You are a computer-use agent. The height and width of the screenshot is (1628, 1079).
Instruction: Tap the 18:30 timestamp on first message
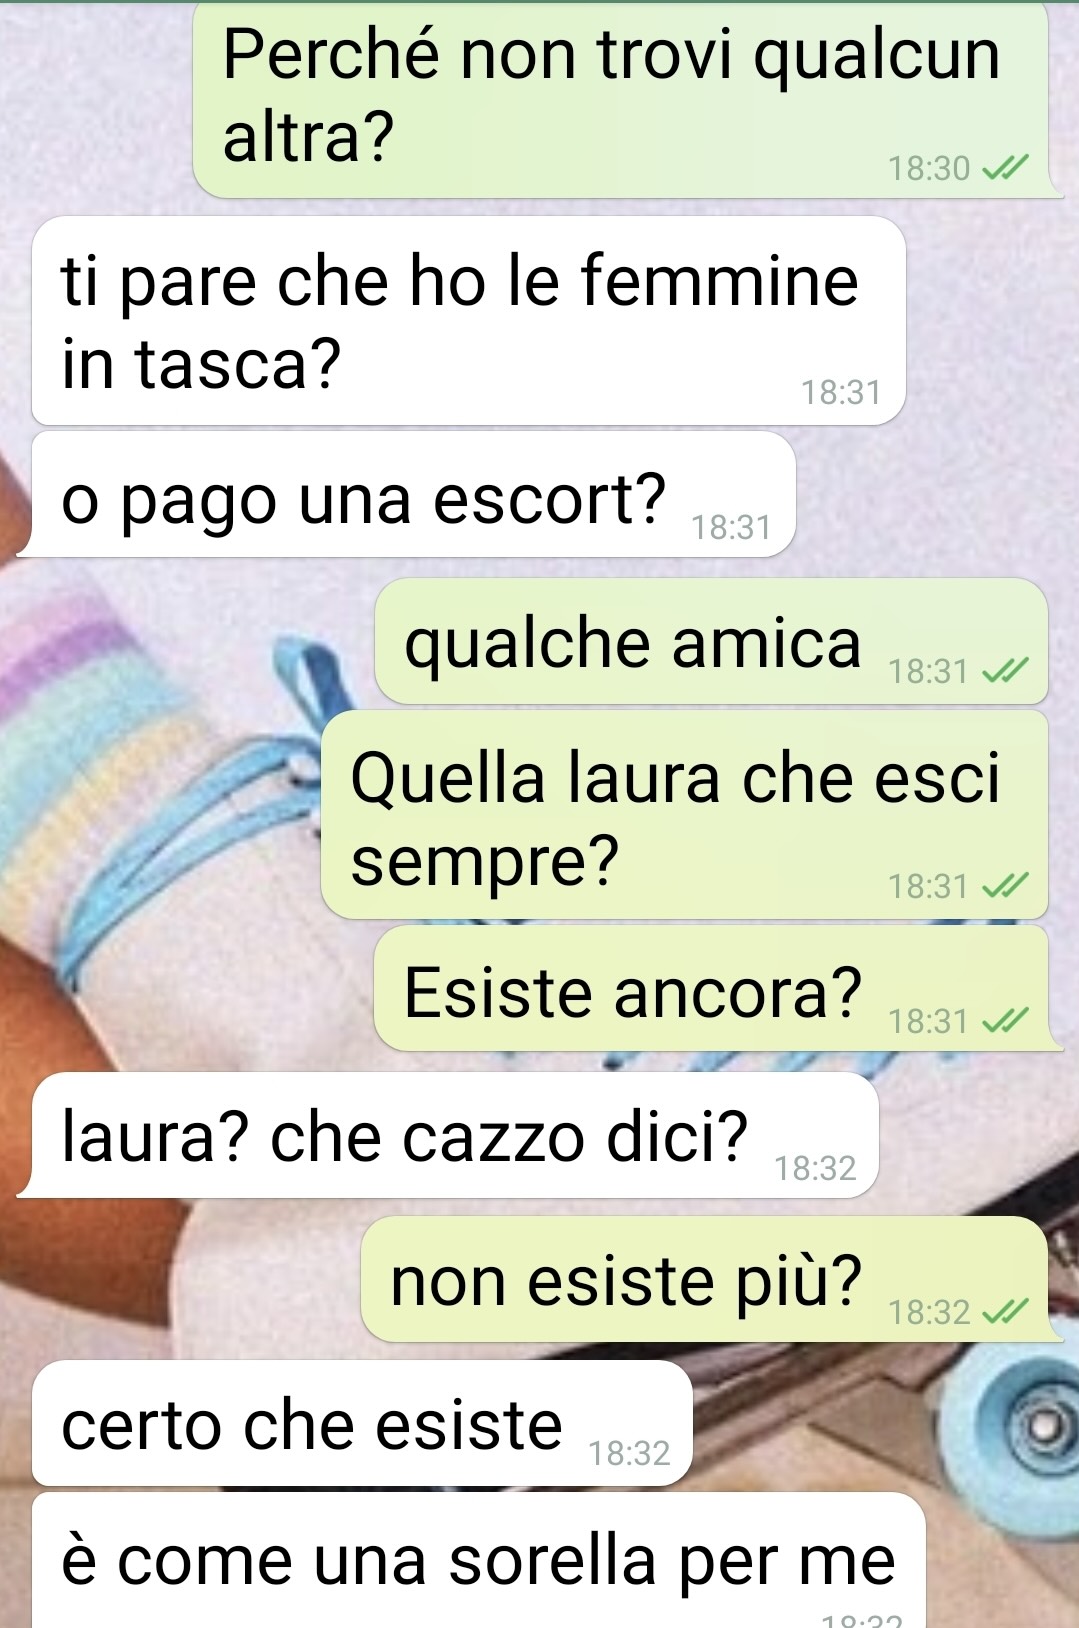929,168
